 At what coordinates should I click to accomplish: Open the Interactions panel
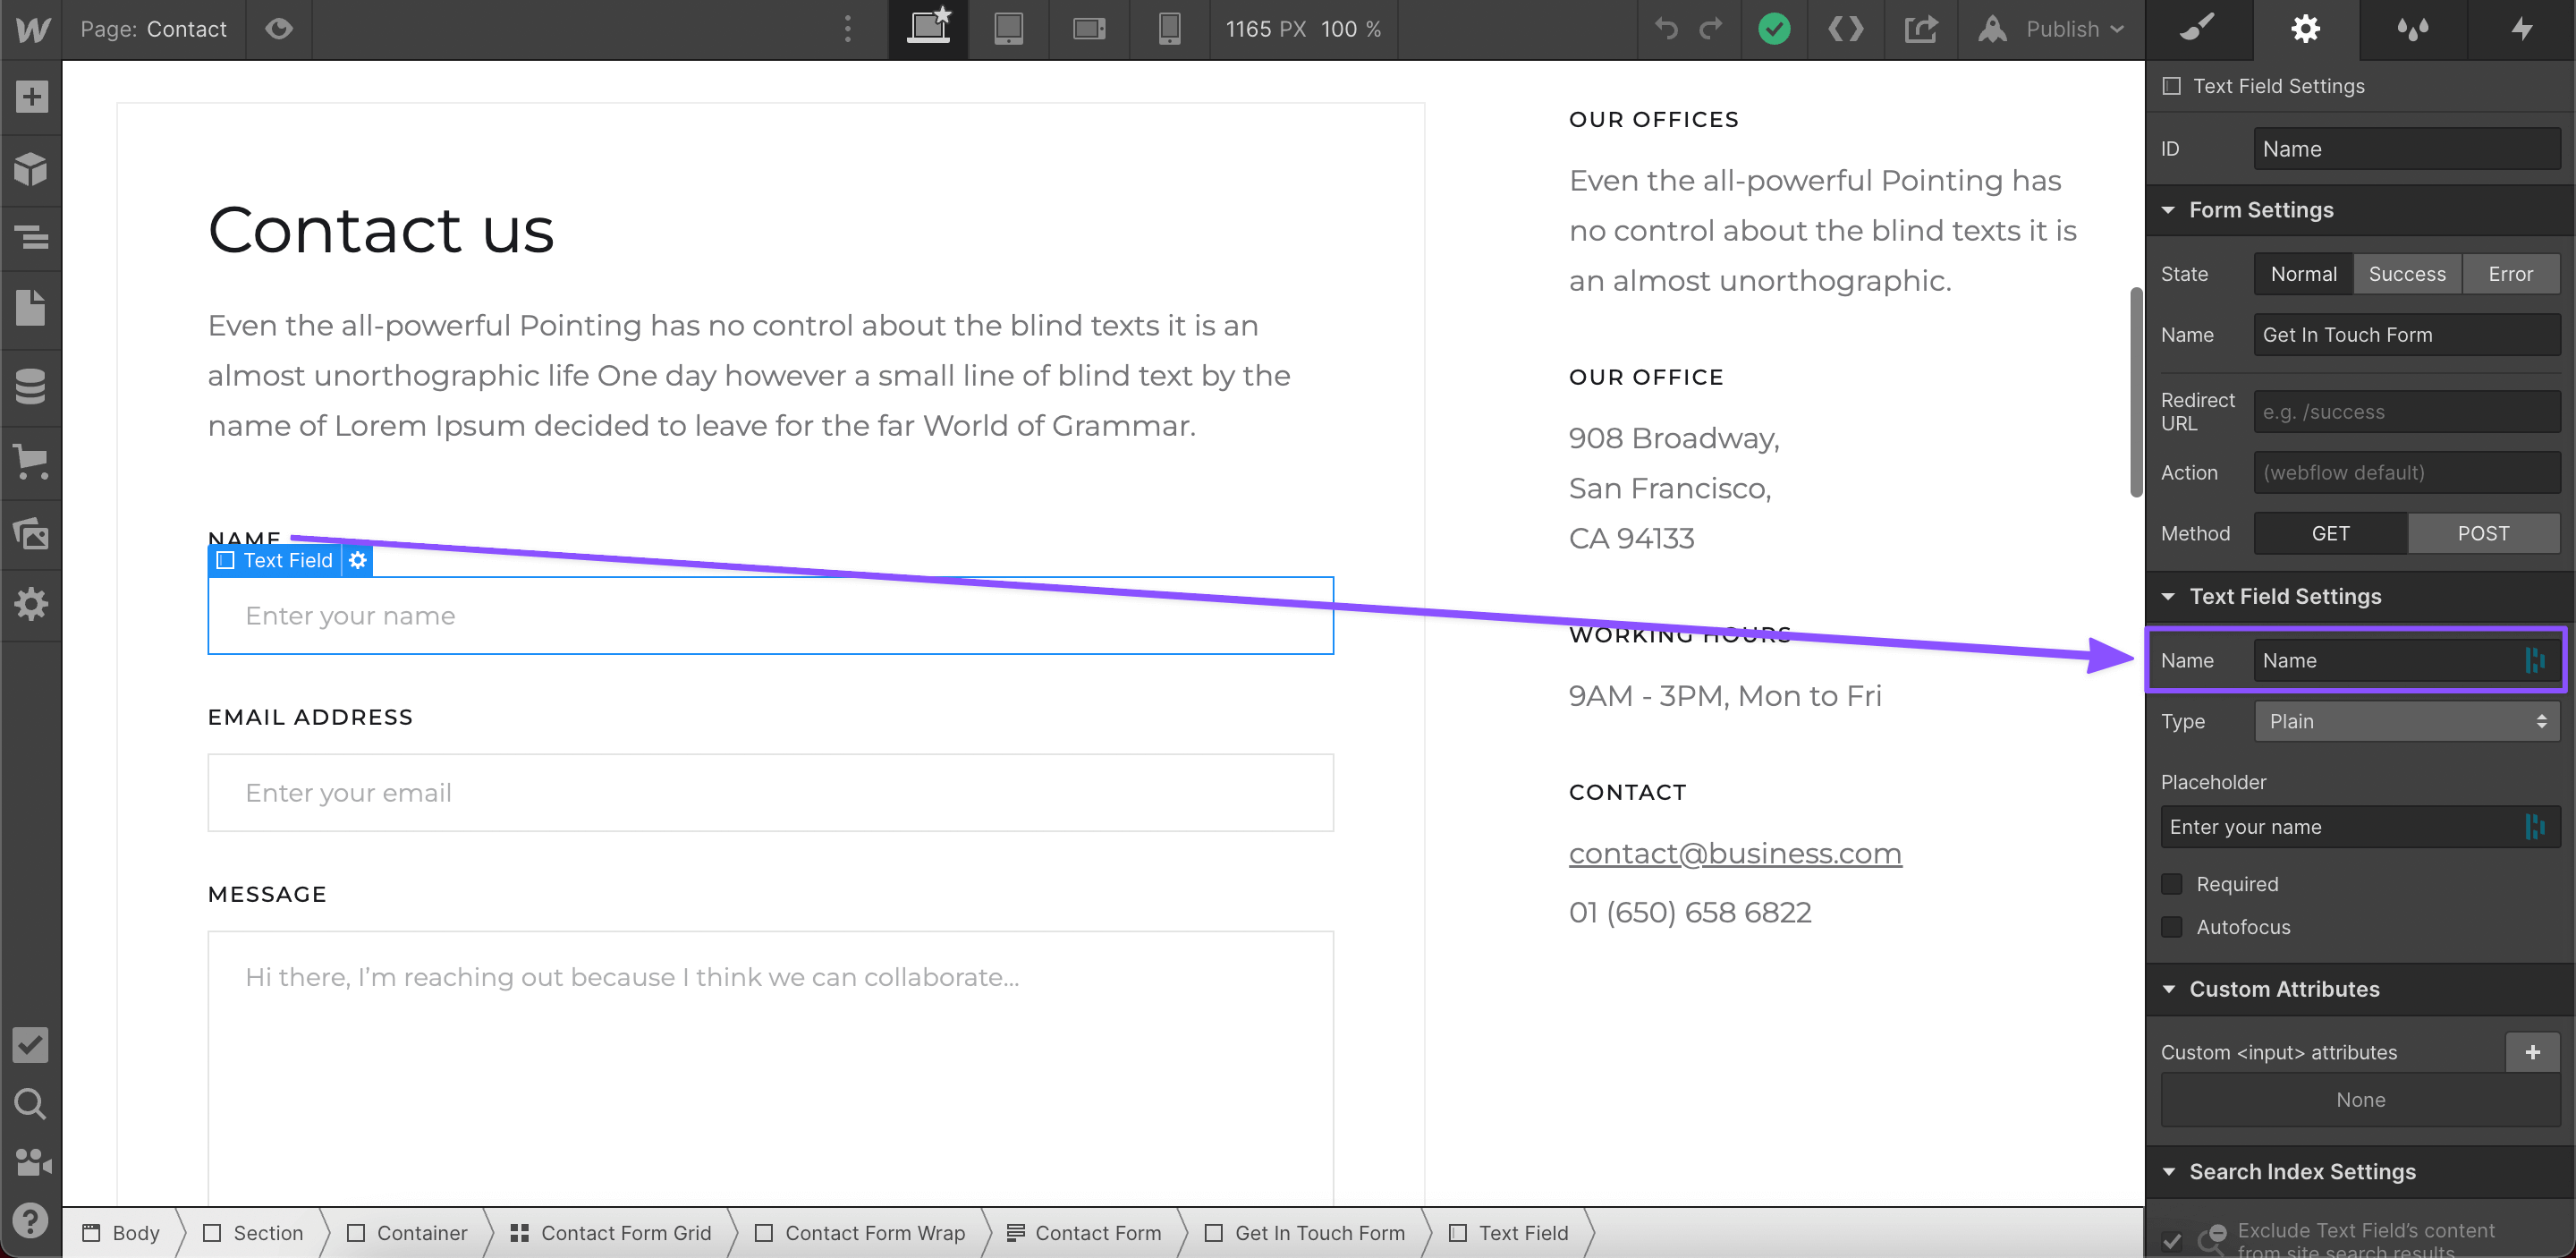(2521, 29)
